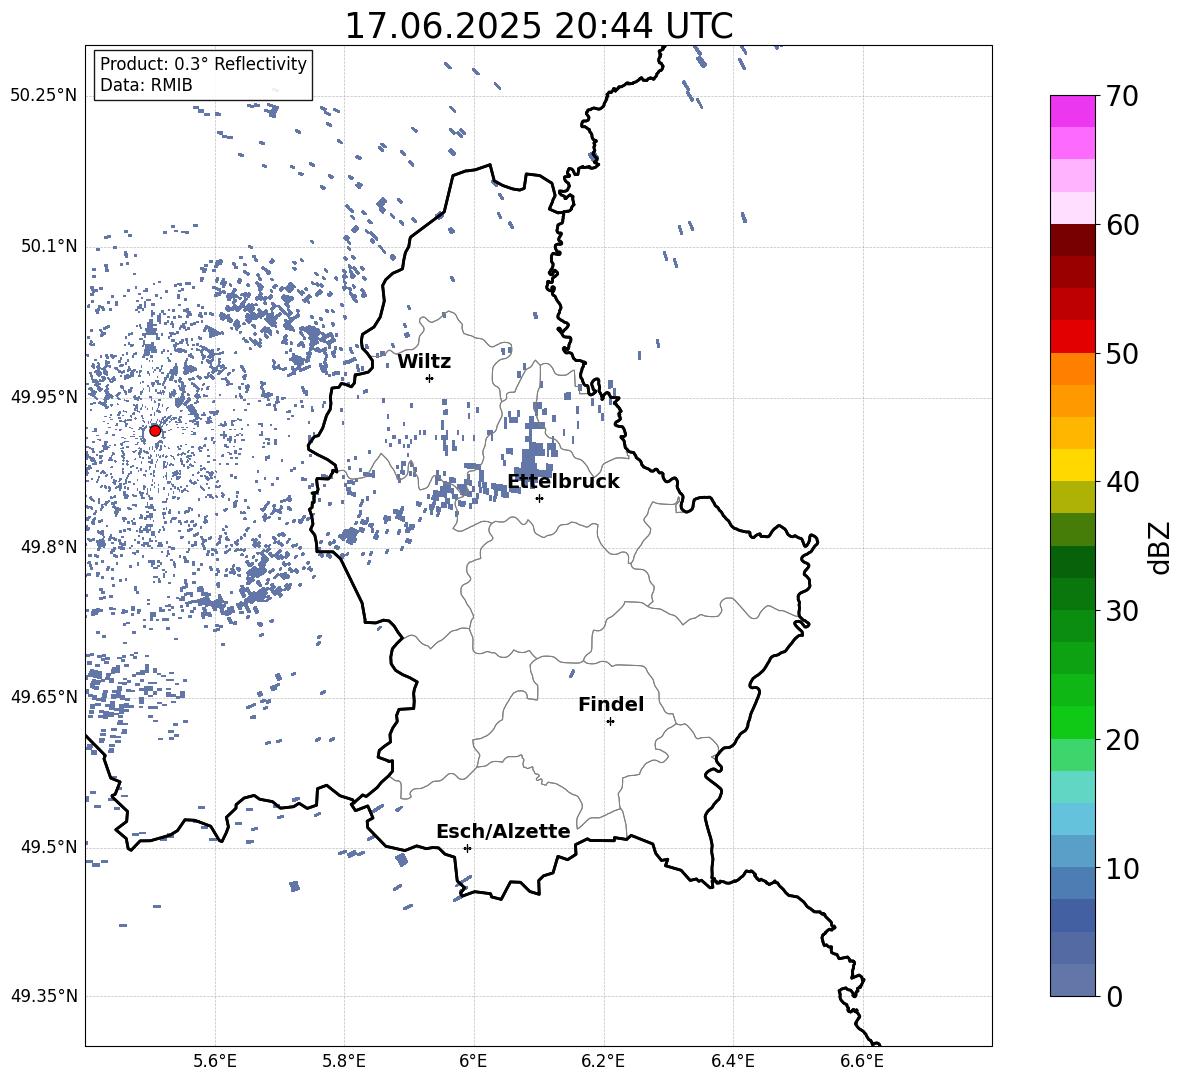Click the colorbar tick label 70
The width and height of the screenshot is (1184, 1081).
tap(1122, 97)
